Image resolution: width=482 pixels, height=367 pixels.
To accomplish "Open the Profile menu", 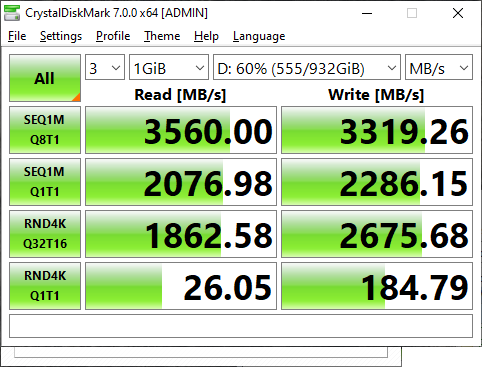I will [x=113, y=36].
